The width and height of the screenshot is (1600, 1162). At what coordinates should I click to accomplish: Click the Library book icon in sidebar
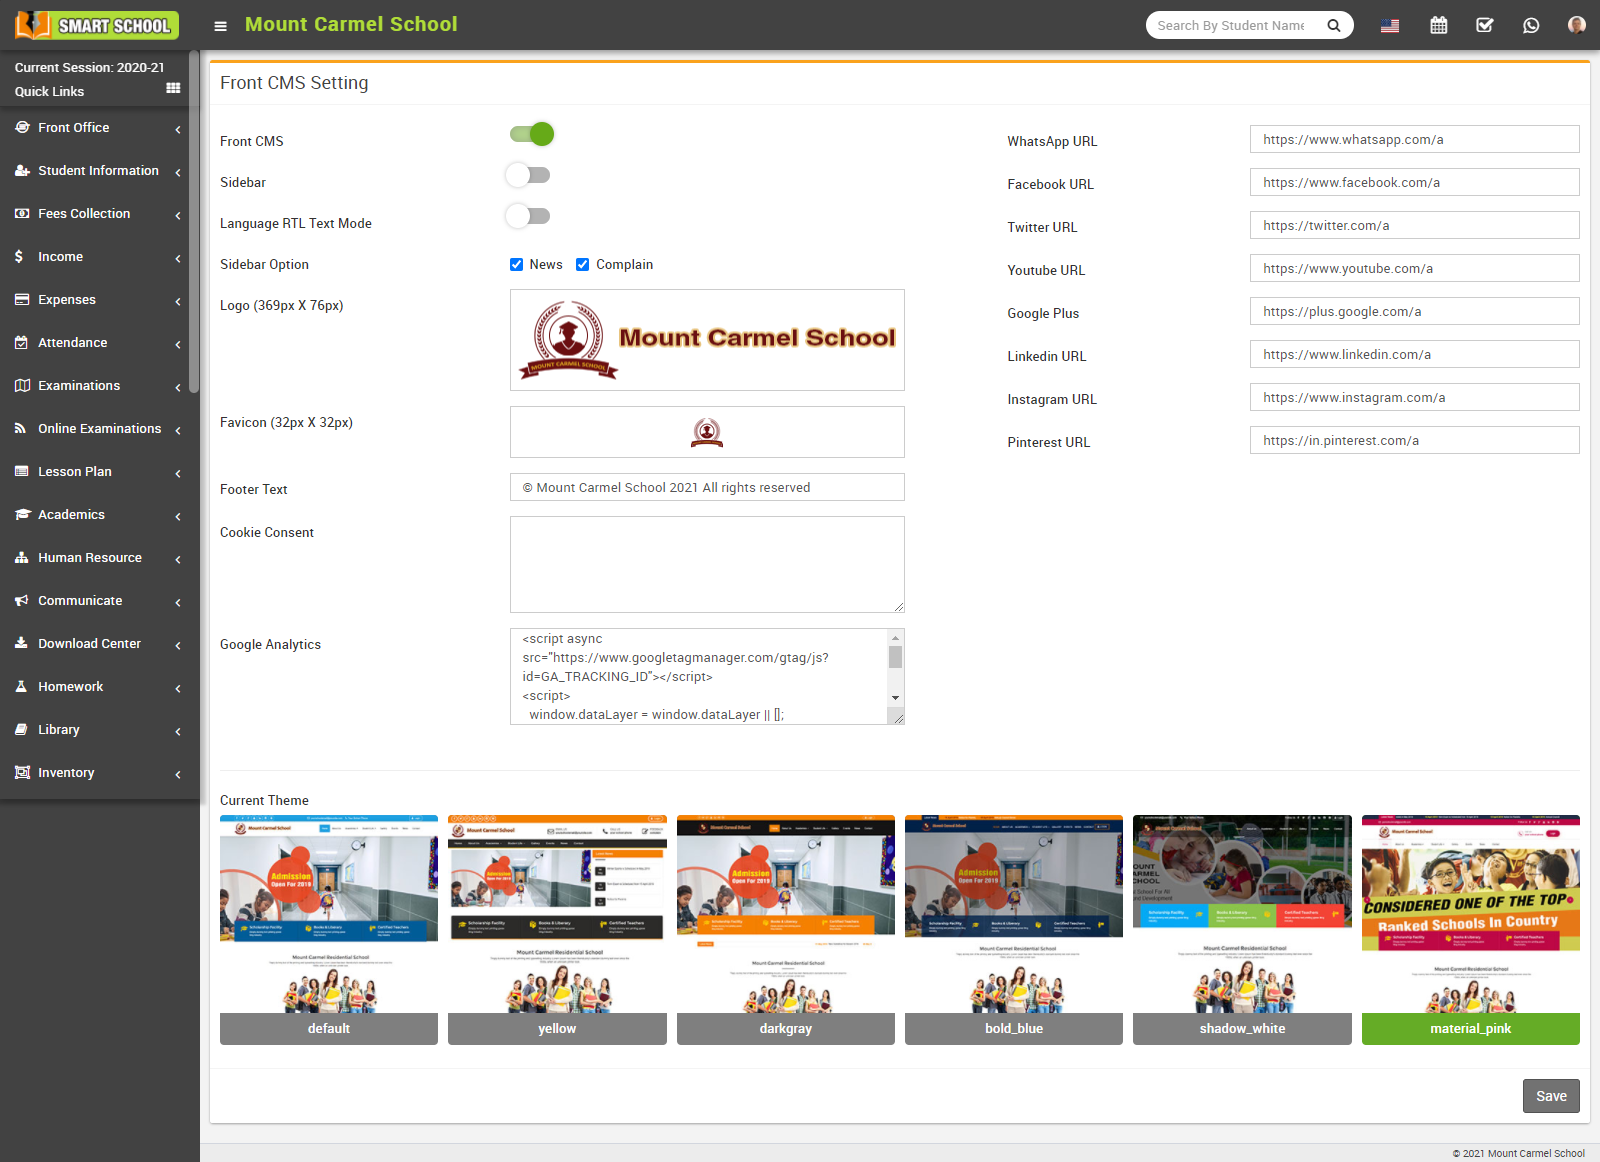click(21, 729)
